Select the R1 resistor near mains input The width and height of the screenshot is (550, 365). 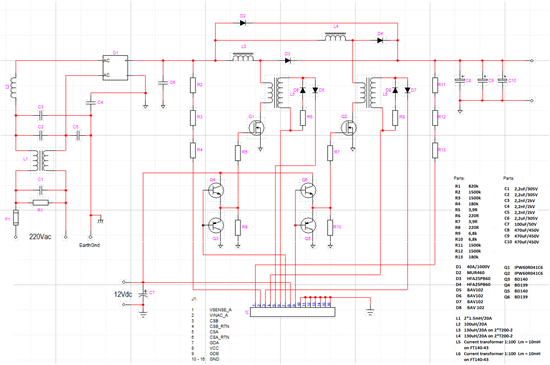pos(41,203)
